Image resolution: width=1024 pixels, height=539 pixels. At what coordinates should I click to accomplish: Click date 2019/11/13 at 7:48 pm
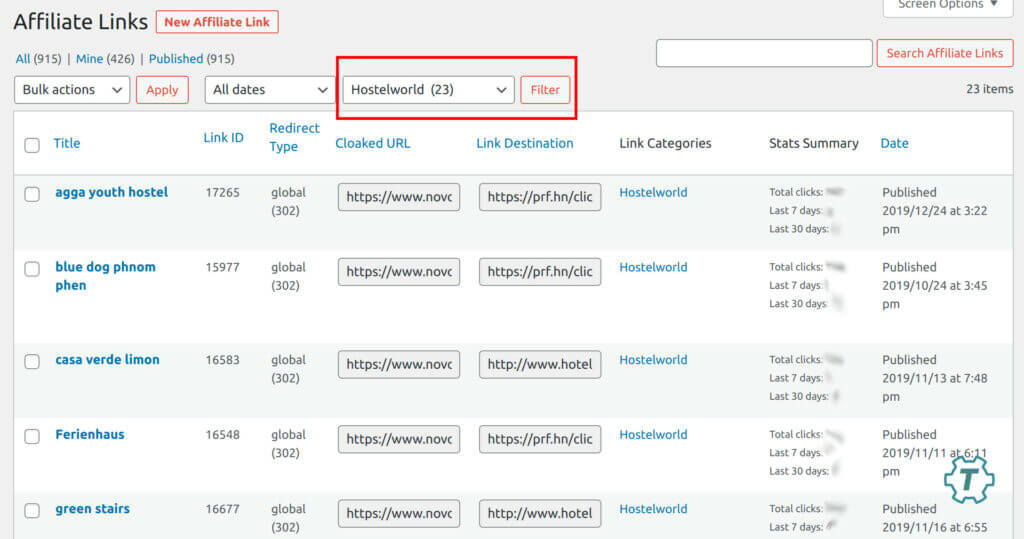tap(935, 387)
